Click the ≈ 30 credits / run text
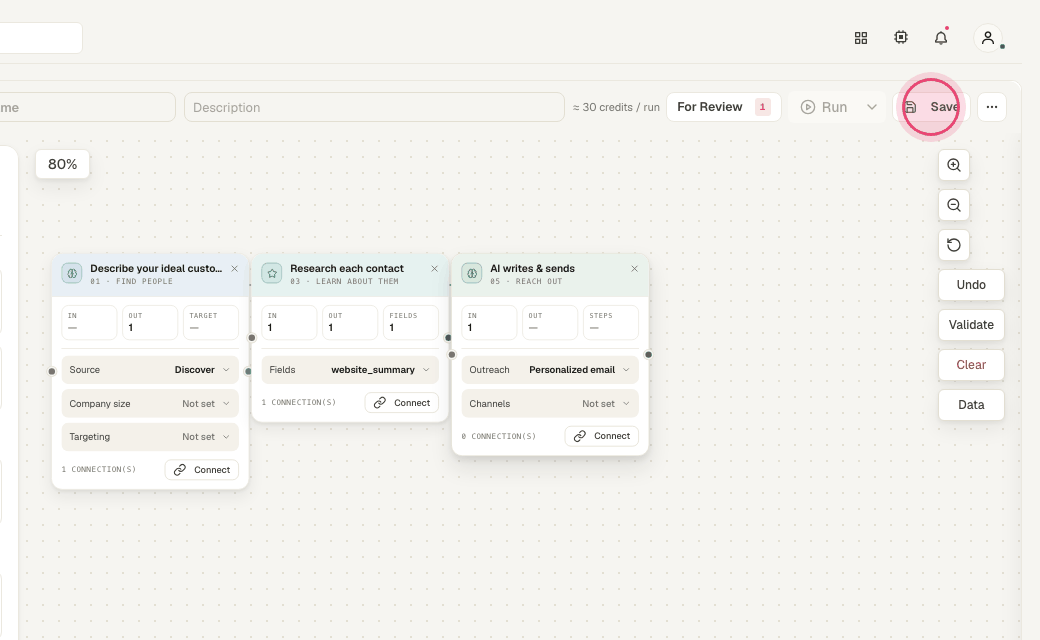The height and width of the screenshot is (640, 1040). coord(616,107)
